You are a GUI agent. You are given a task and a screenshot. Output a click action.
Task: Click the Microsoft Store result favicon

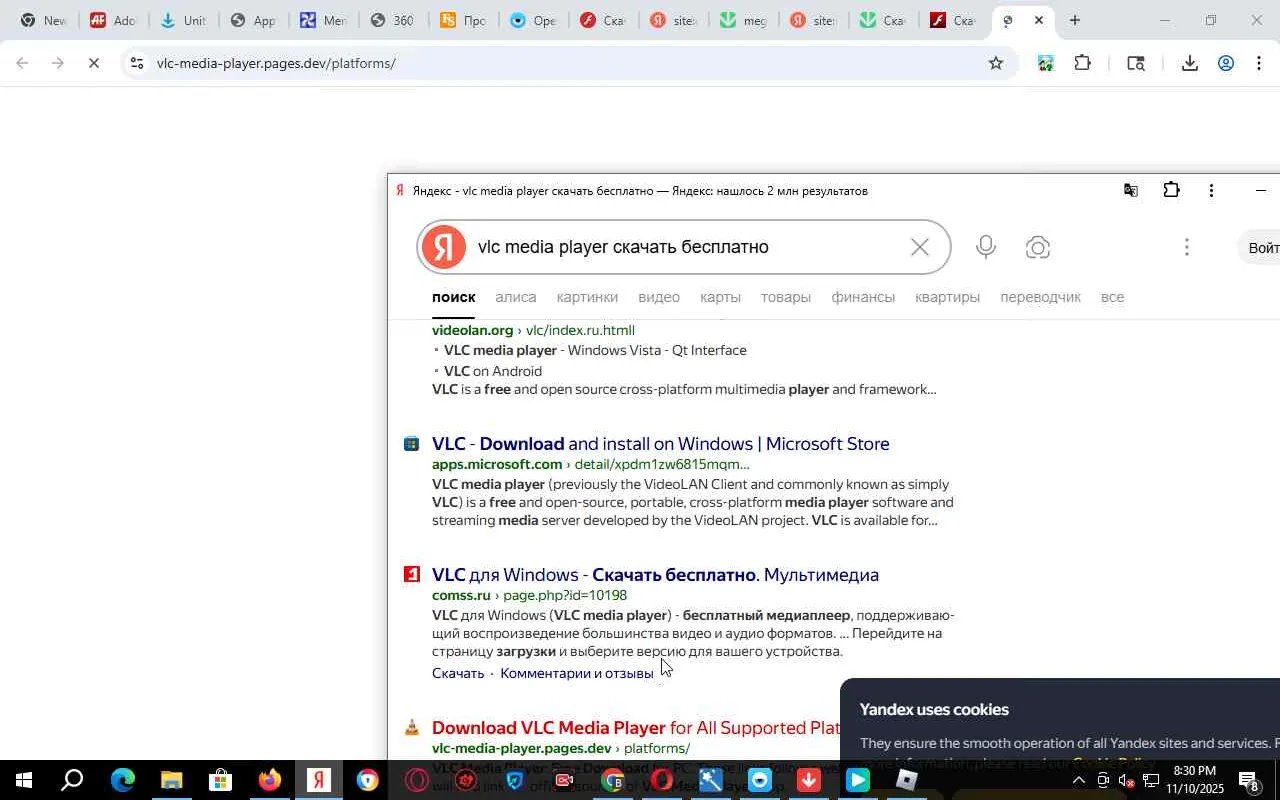point(411,443)
